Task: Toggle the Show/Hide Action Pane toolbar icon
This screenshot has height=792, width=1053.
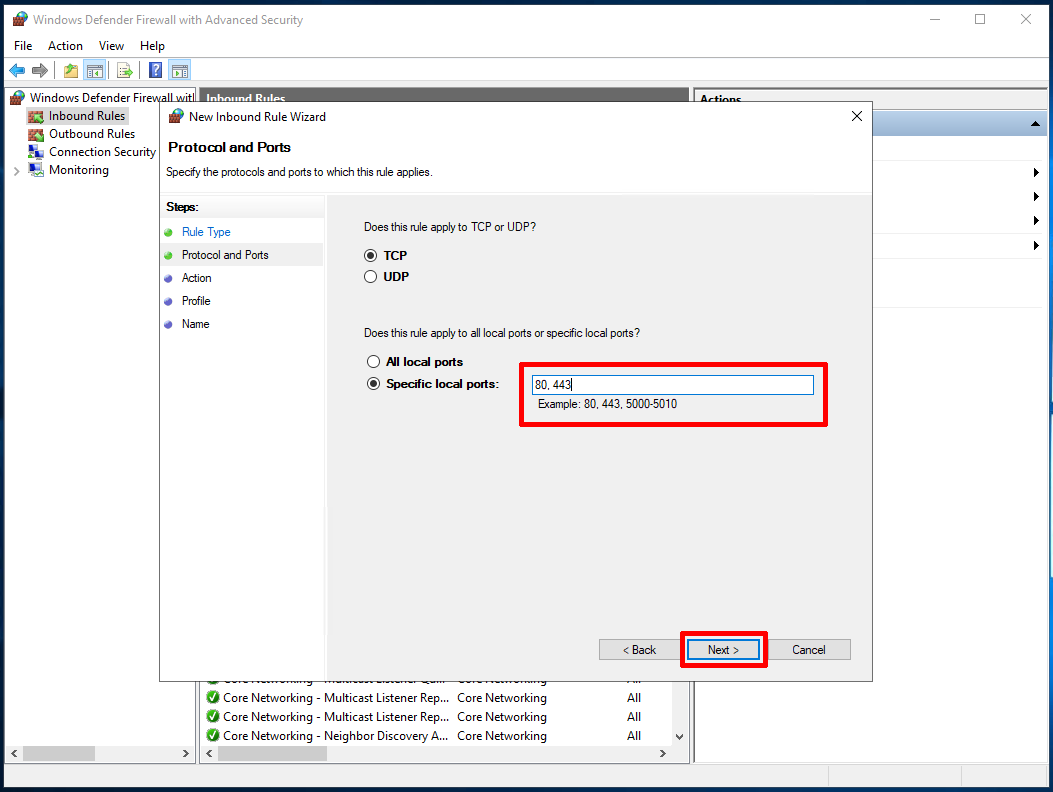Action: pos(180,70)
